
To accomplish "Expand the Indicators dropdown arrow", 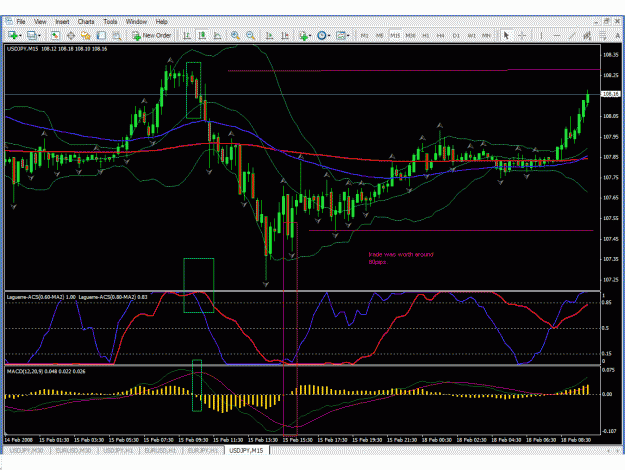I will [311, 36].
